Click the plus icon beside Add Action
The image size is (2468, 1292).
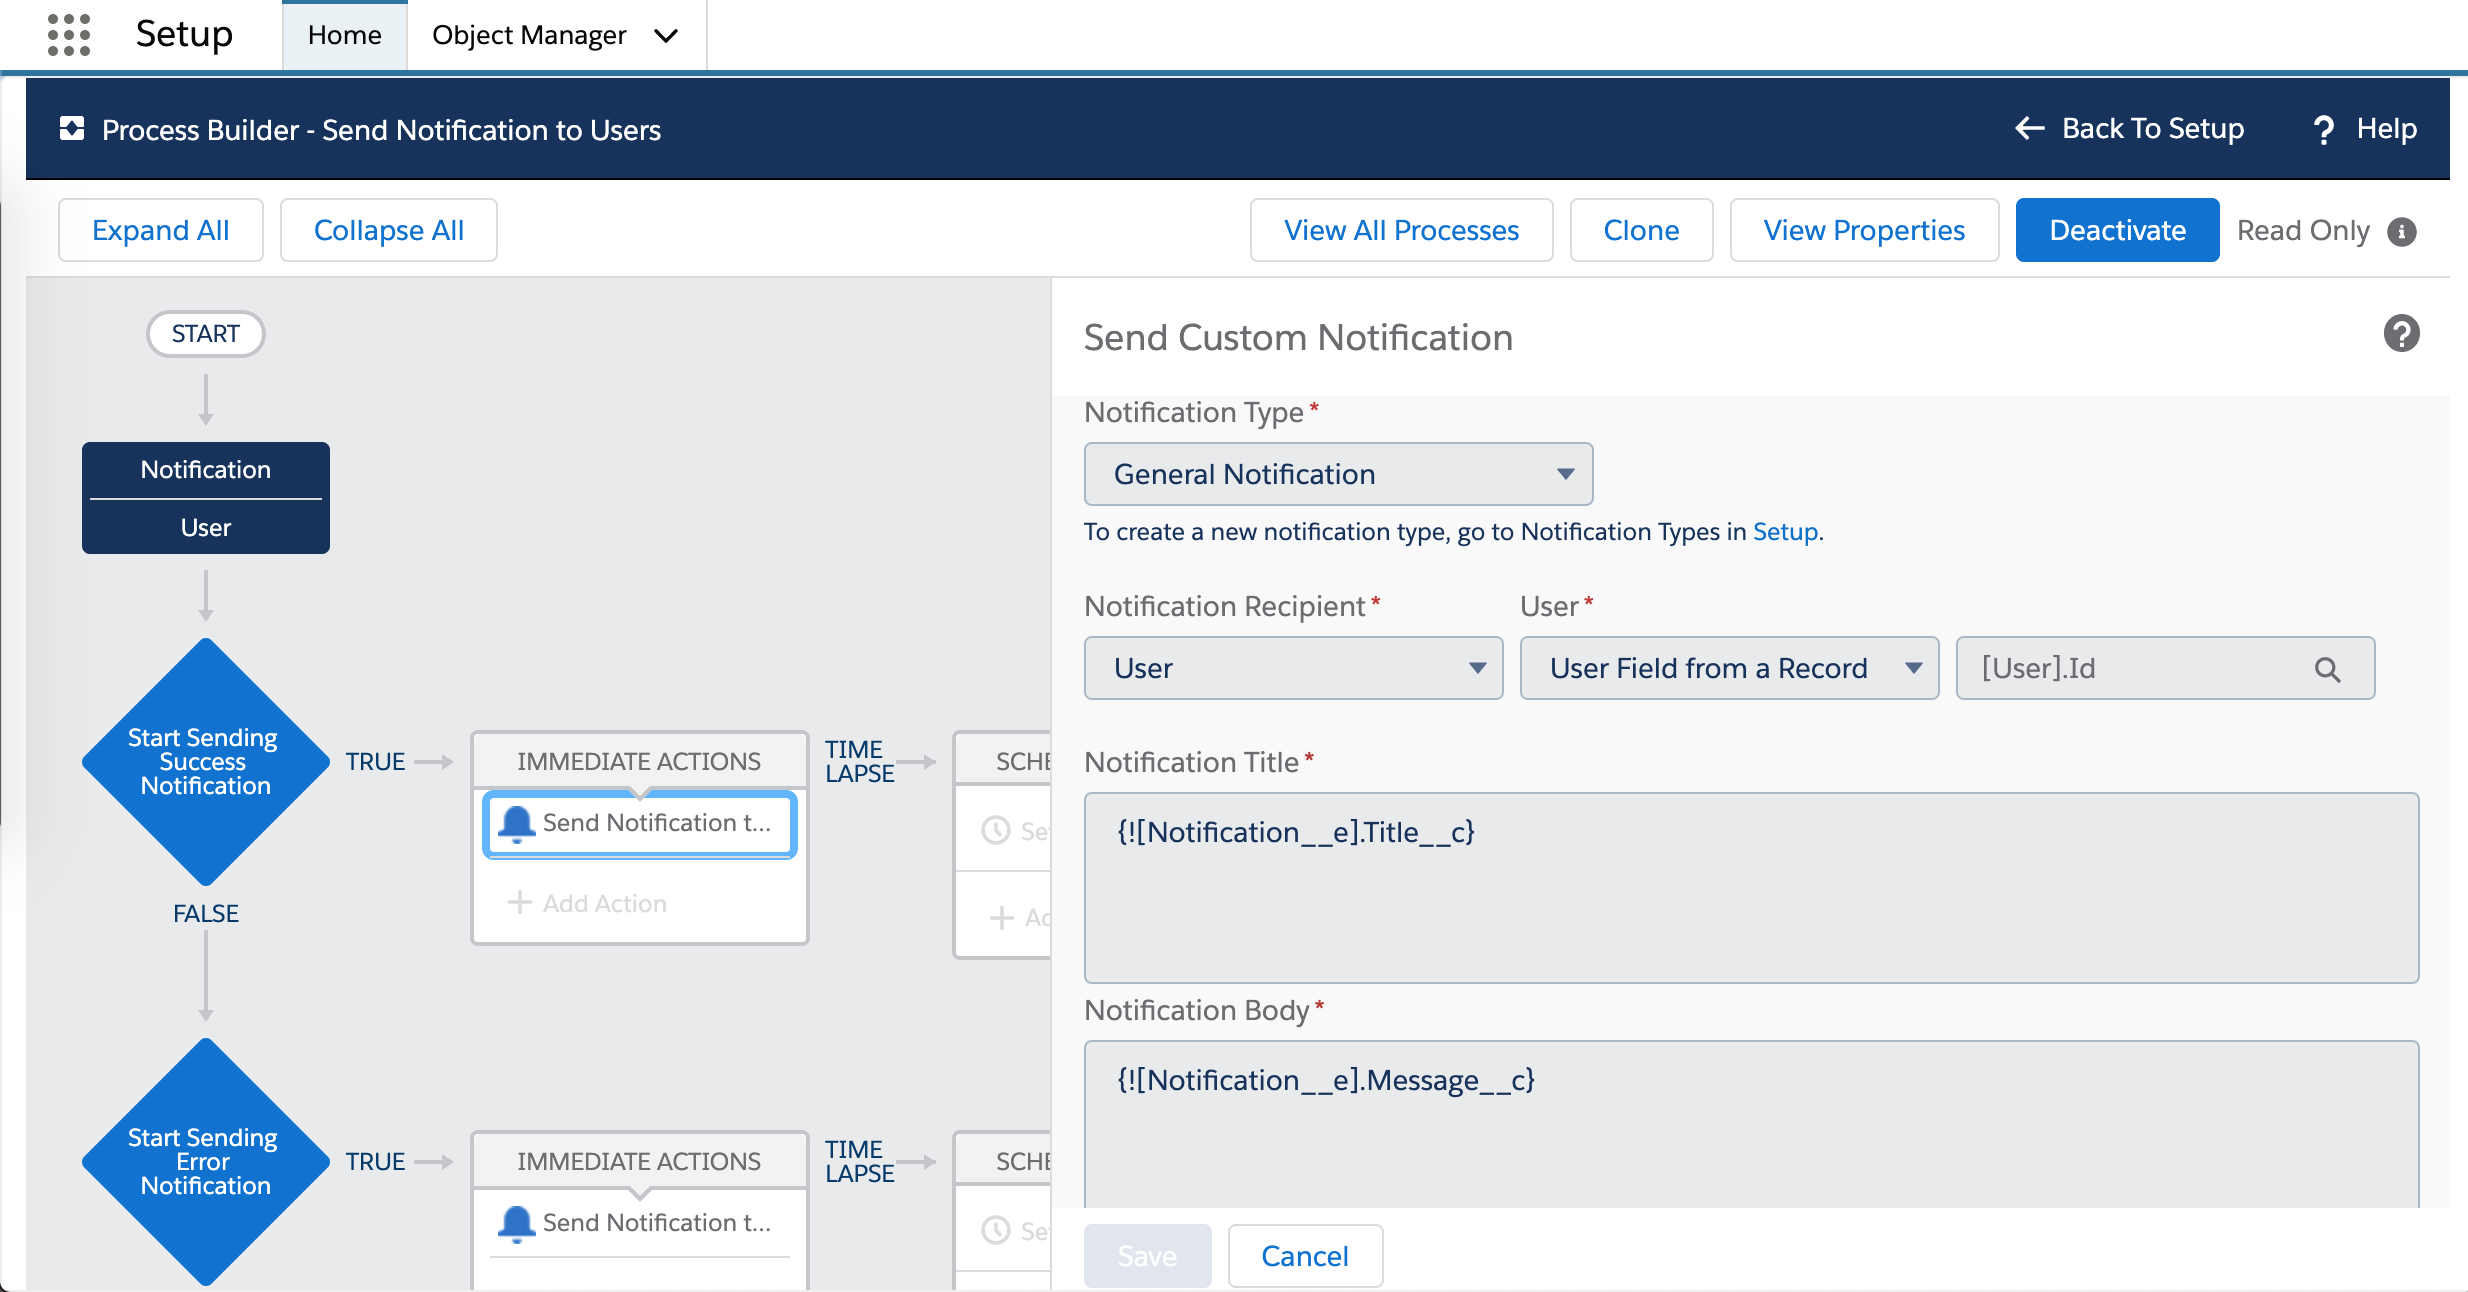519,903
